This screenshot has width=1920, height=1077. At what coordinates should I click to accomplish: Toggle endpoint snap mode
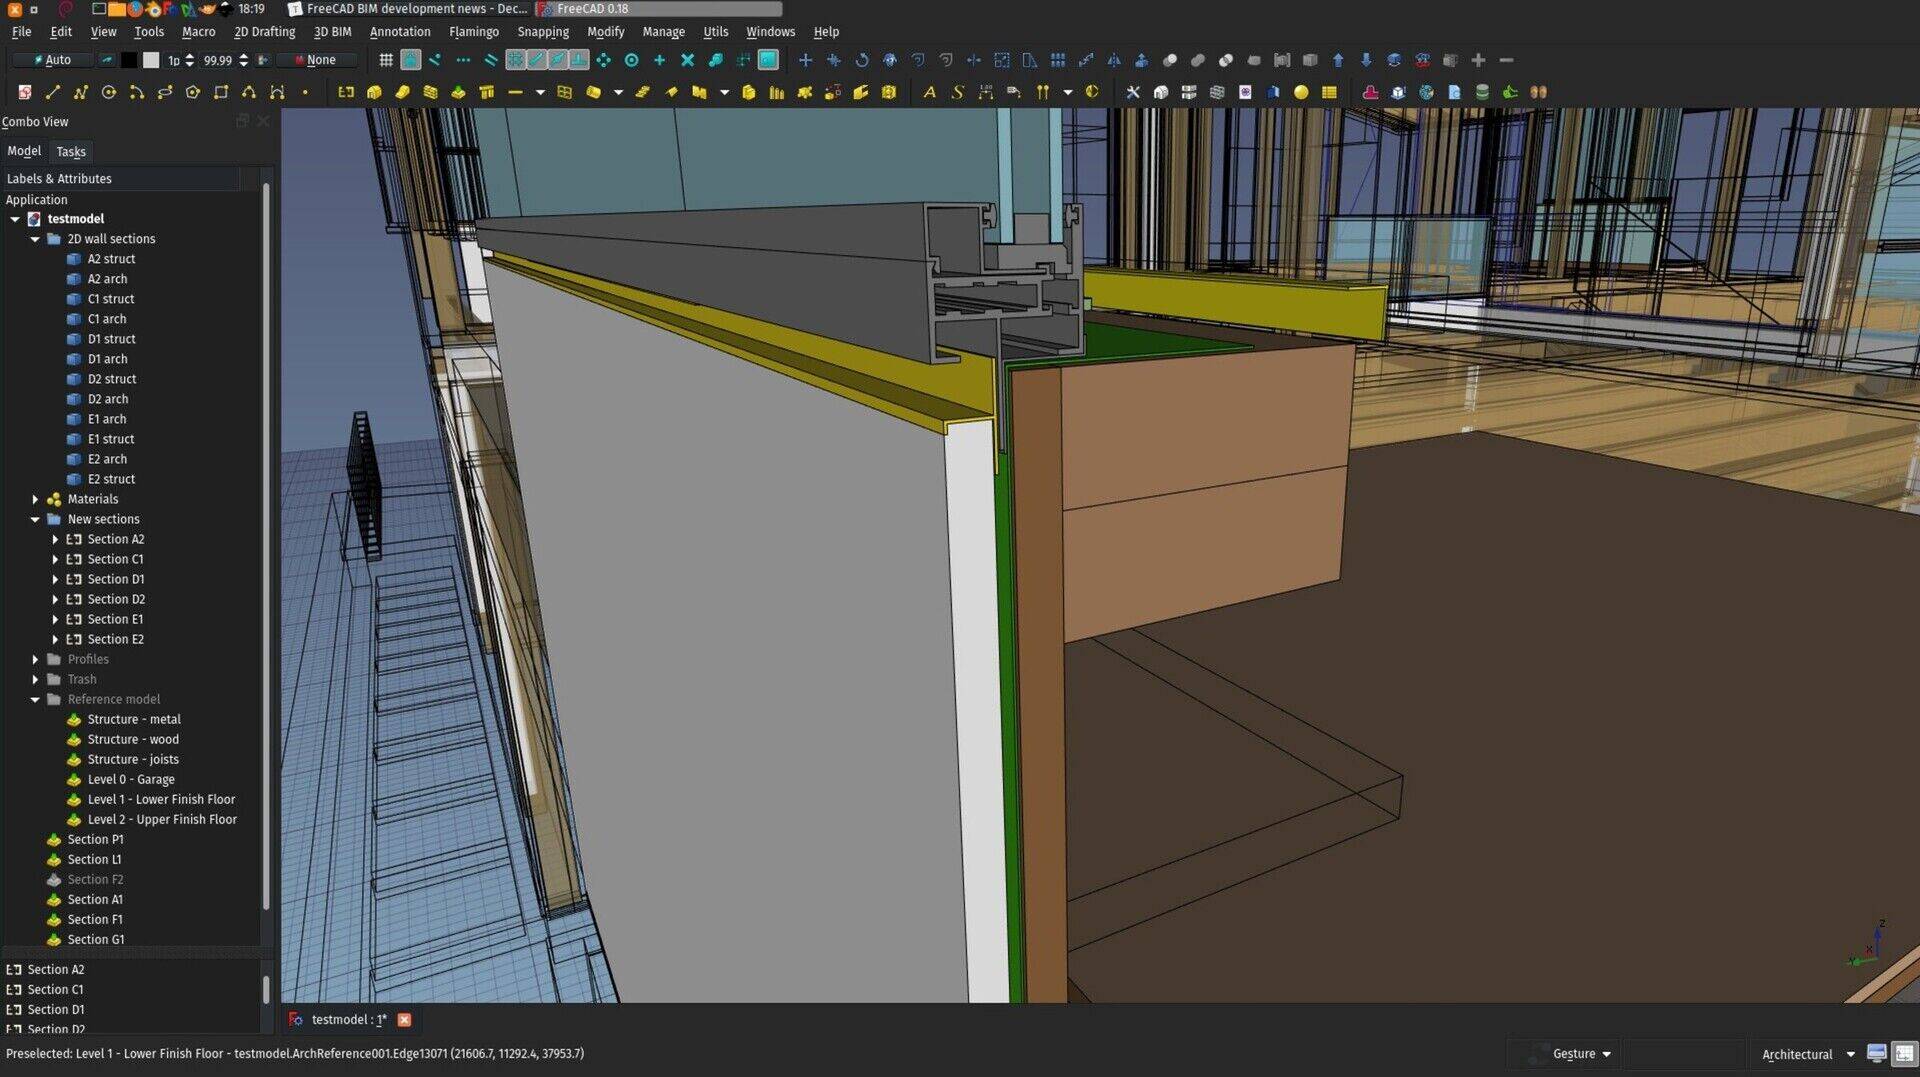point(434,60)
